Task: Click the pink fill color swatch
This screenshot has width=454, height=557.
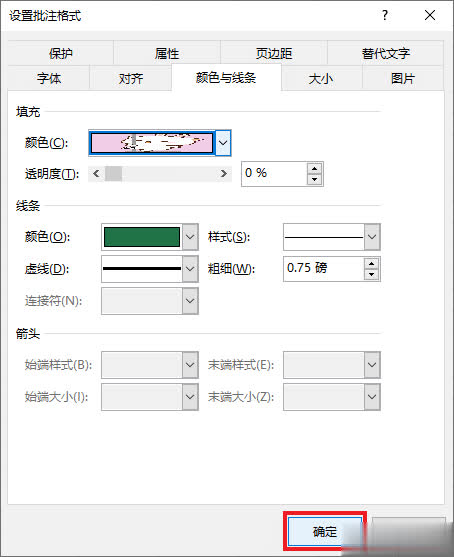Action: tap(152, 143)
